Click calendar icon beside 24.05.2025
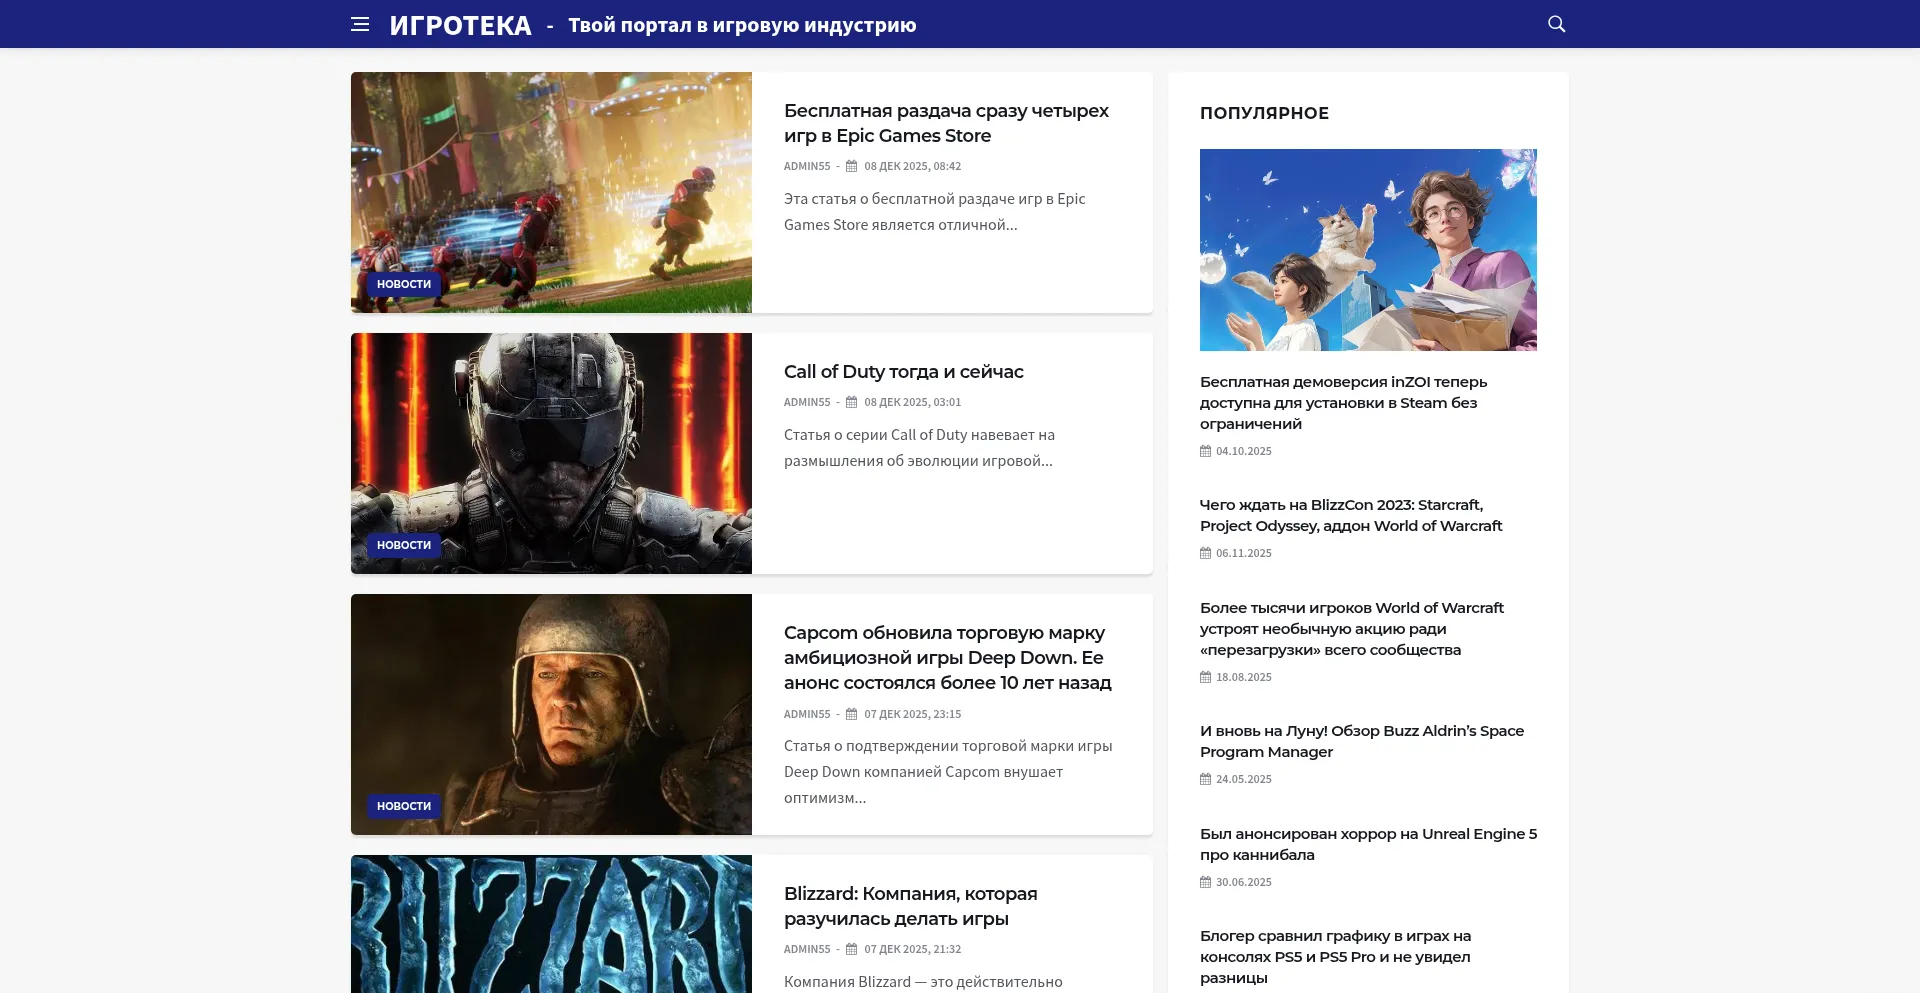Image resolution: width=1920 pixels, height=993 pixels. point(1206,779)
